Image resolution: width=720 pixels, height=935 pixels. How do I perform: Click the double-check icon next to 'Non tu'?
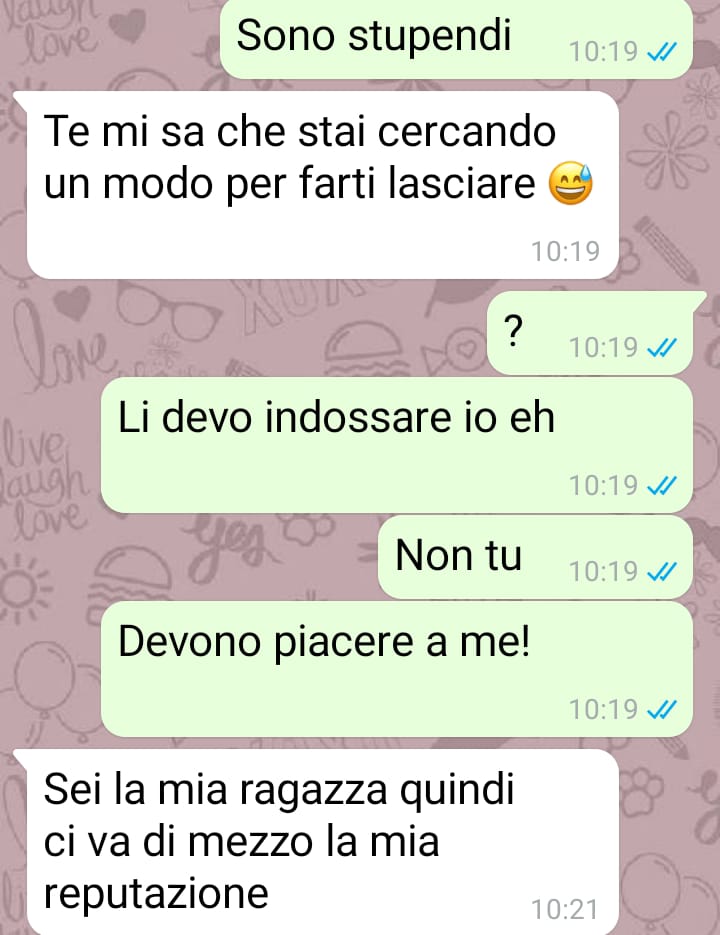[662, 572]
